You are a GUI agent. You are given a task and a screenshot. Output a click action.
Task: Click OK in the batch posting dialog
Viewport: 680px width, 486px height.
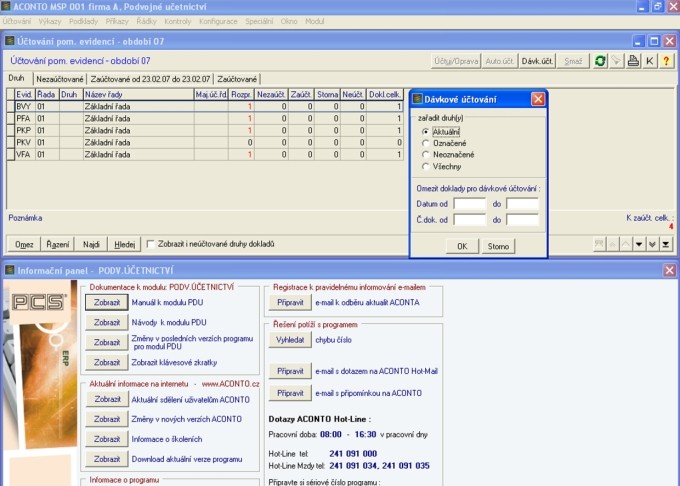(461, 245)
